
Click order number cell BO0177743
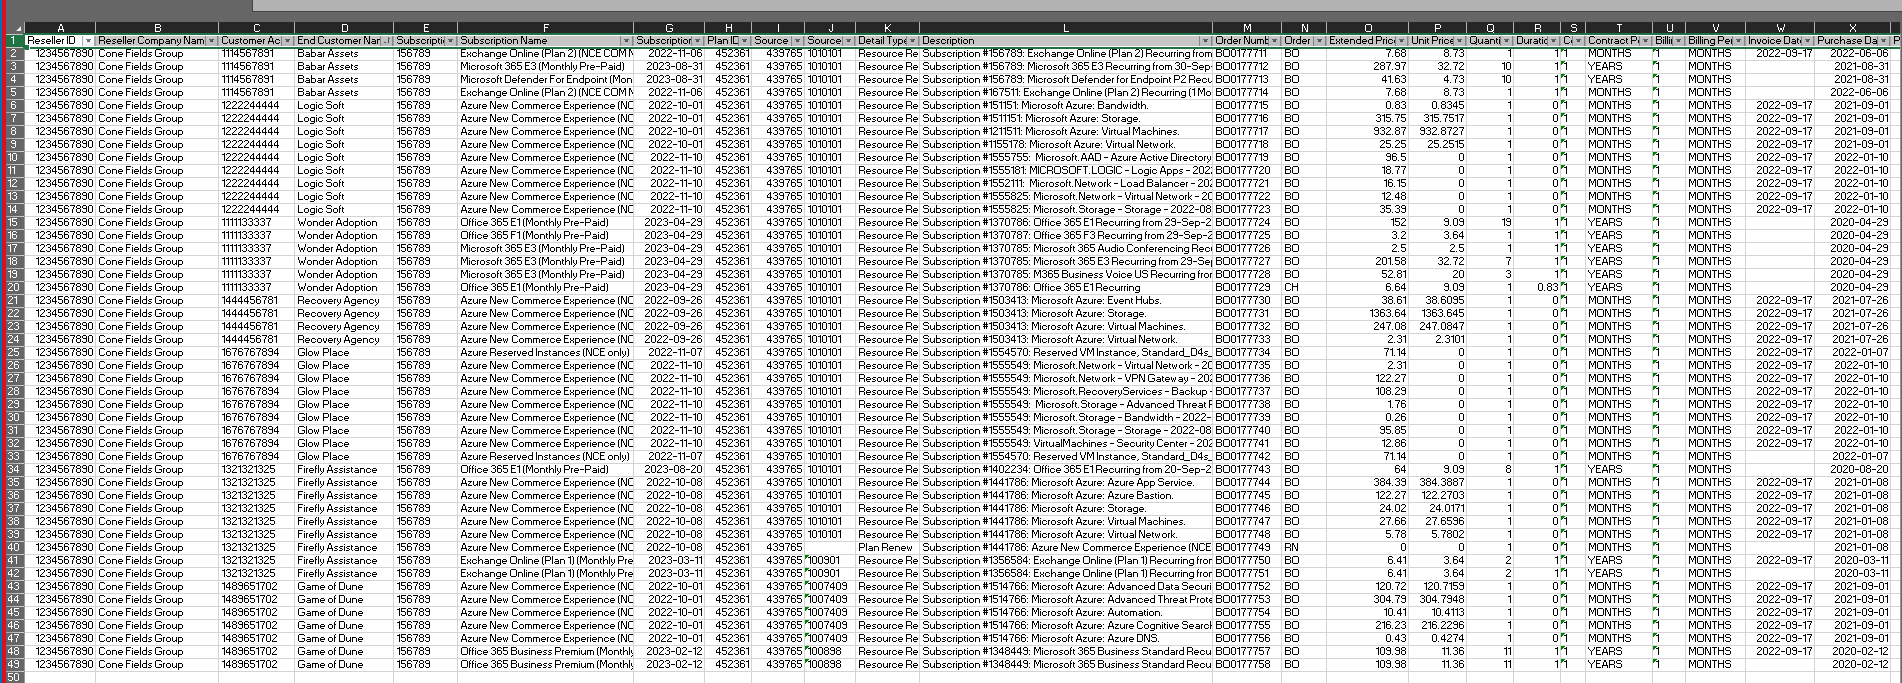click(x=1247, y=469)
